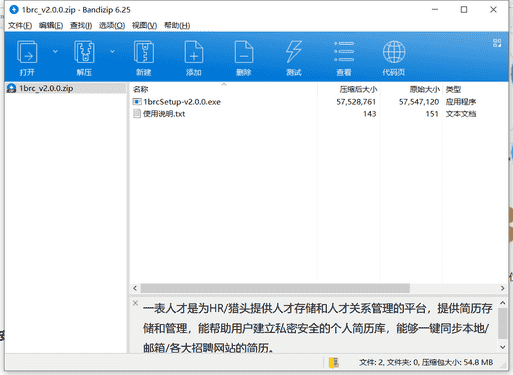Click the Add files (添加) icon

pyautogui.click(x=194, y=52)
